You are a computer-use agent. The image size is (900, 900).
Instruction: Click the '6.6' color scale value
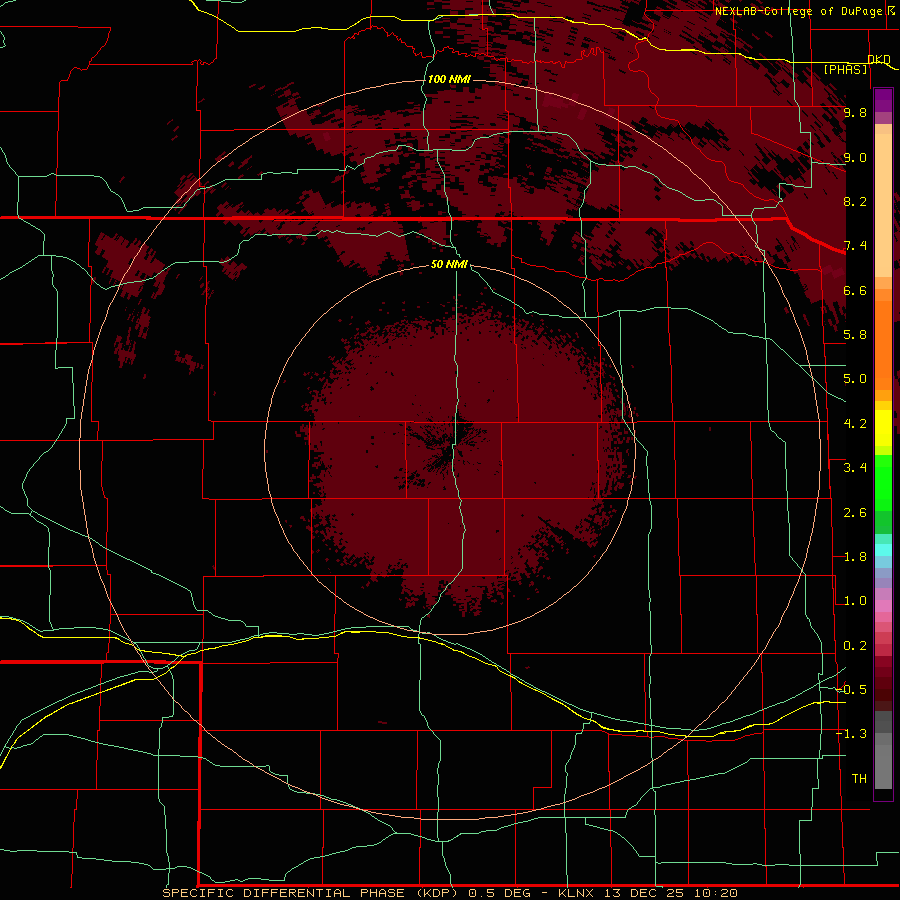[855, 290]
